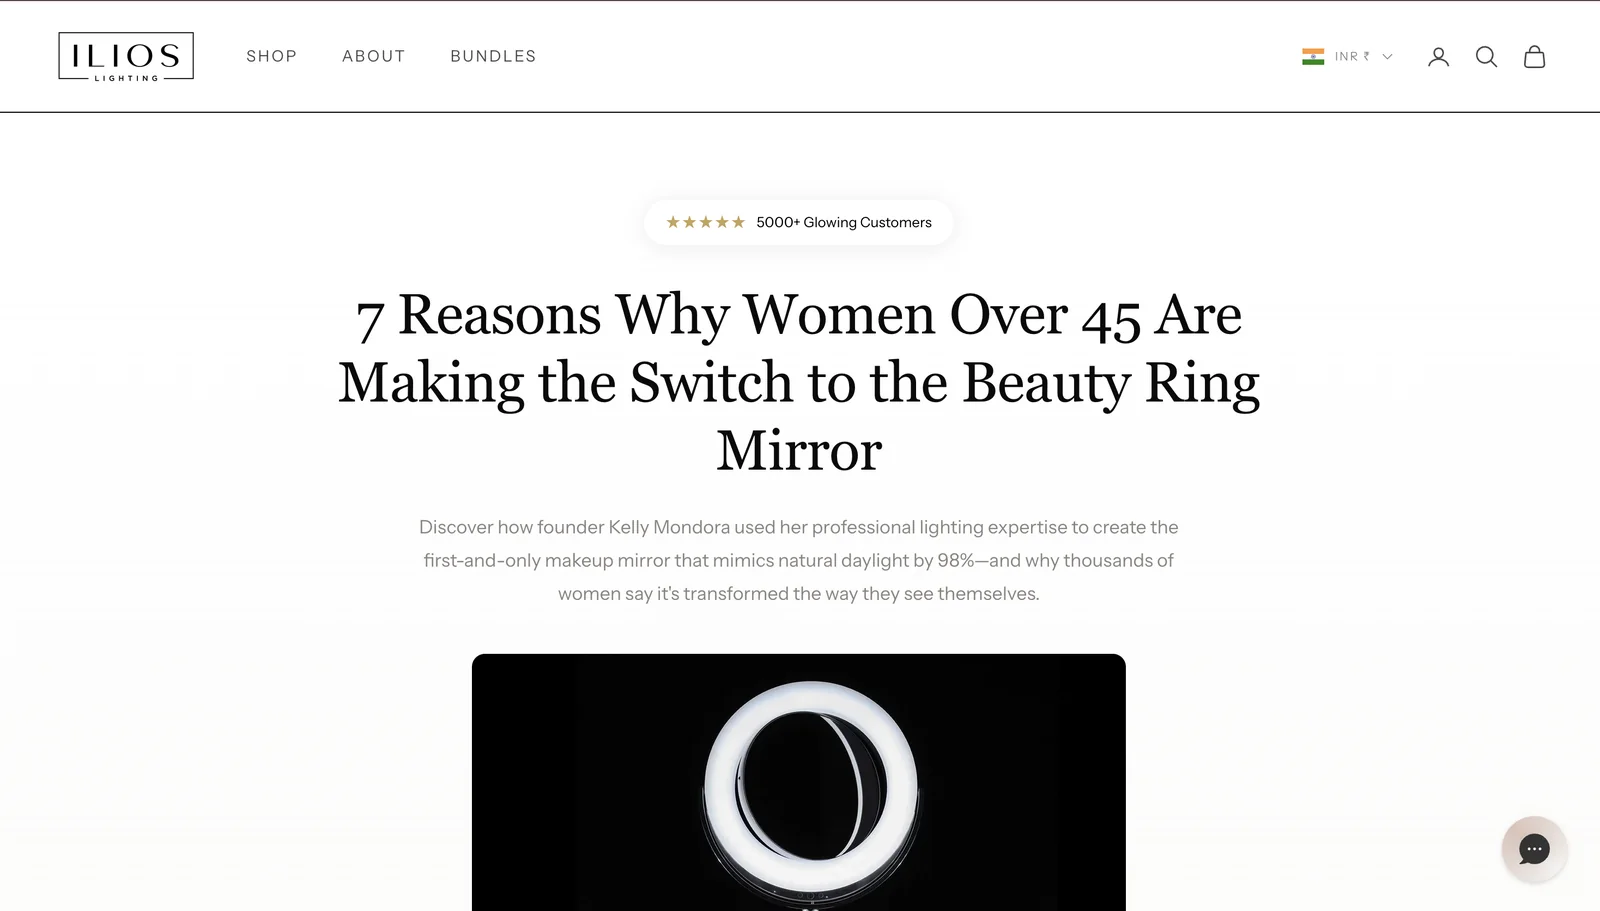Click the ring light mirror image

pyautogui.click(x=799, y=782)
